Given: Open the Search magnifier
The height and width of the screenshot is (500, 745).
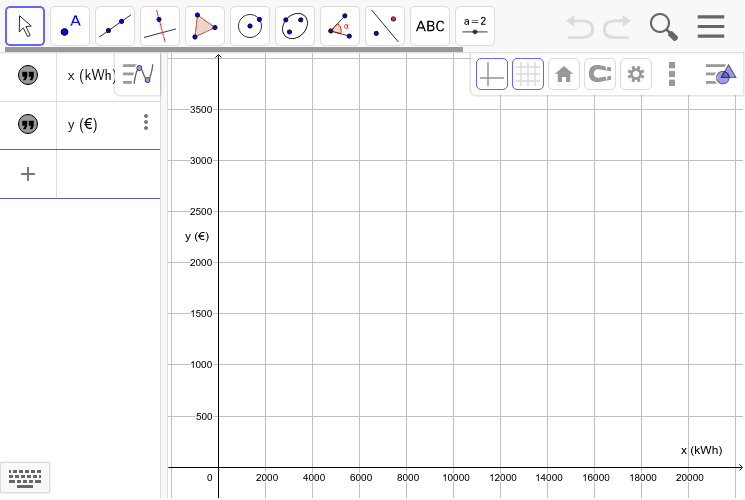Looking at the screenshot, I should pos(664,27).
